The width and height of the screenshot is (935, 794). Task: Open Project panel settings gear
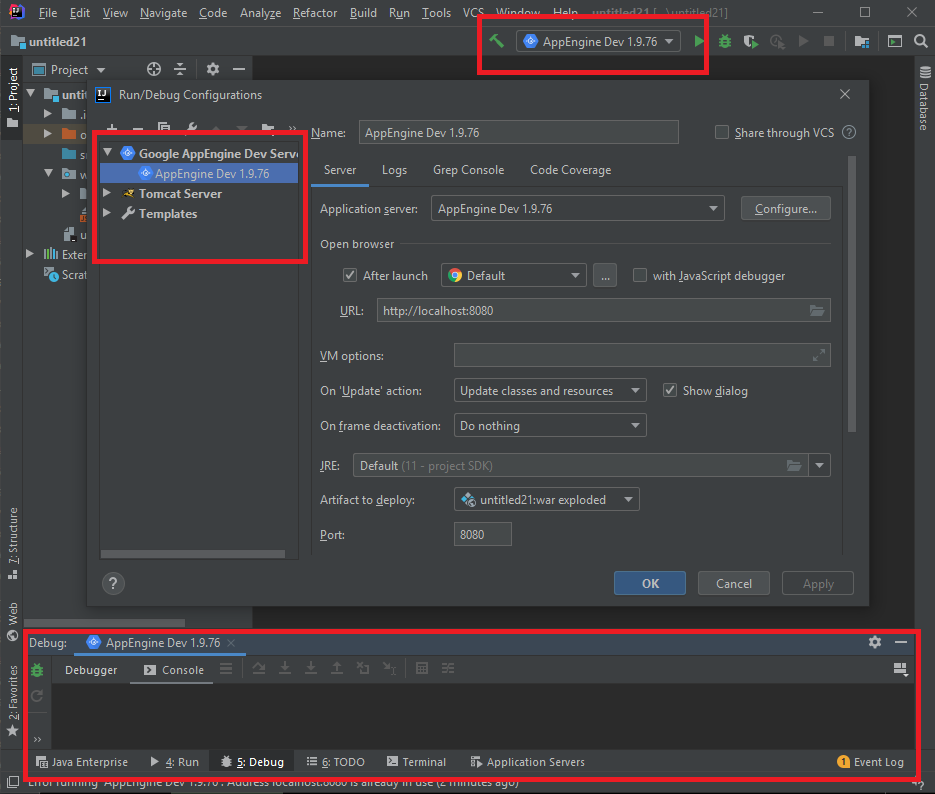(213, 69)
